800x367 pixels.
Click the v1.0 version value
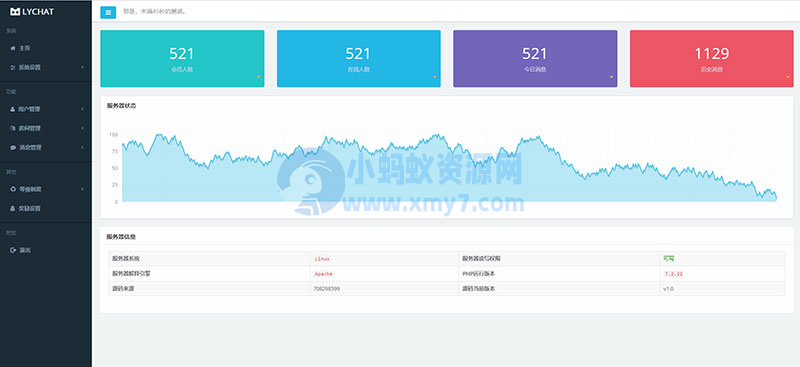tap(668, 289)
